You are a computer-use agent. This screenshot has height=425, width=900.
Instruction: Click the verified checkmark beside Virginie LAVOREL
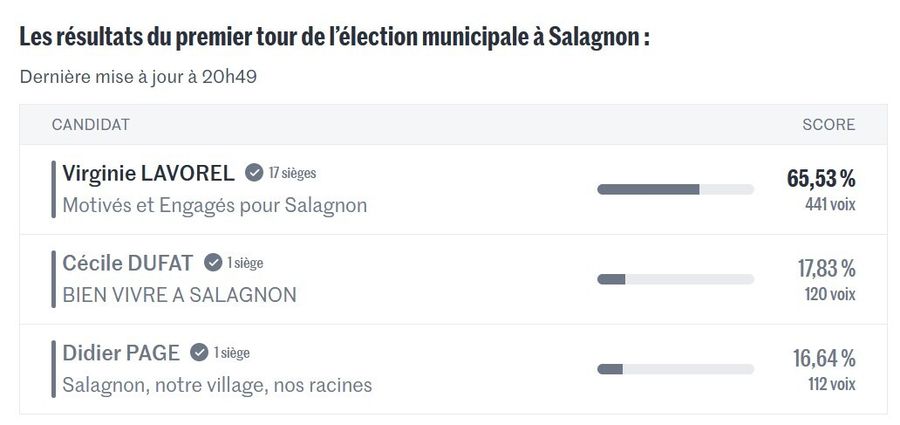[254, 173]
